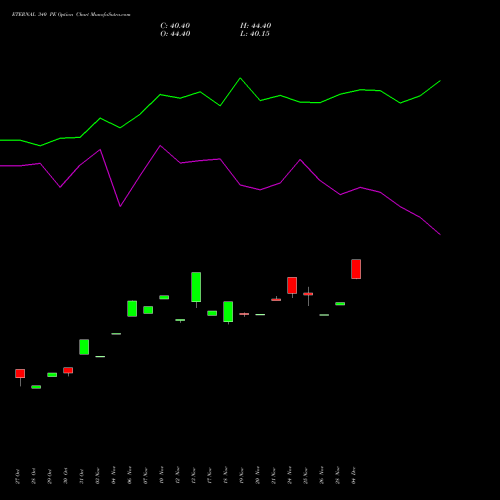Click the "30 Oct" date axis label

(x=66, y=476)
